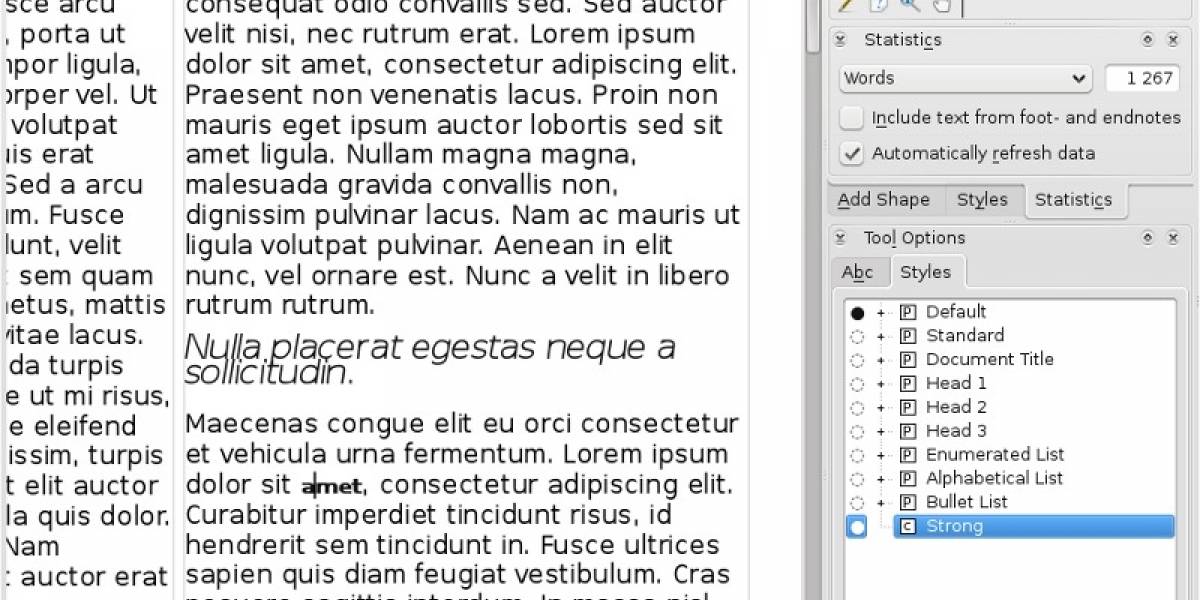The width and height of the screenshot is (1200, 600).
Task: Expand the Alphabetical List style tree node
Action: click(x=881, y=479)
